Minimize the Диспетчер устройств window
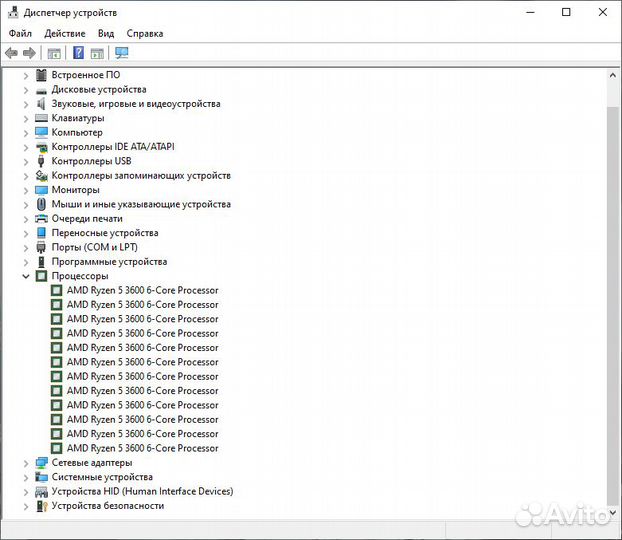Screen dimensions: 622x540 click(530, 12)
